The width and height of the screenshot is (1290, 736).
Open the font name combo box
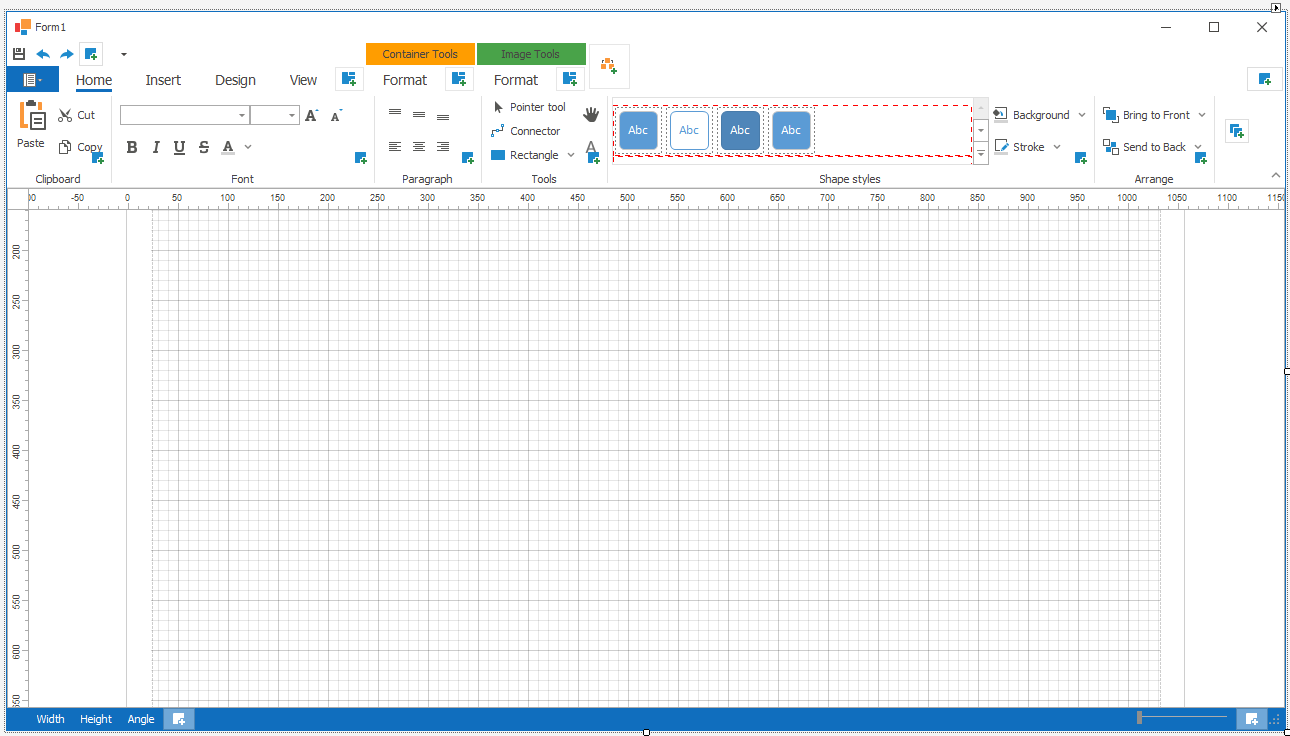(x=184, y=115)
